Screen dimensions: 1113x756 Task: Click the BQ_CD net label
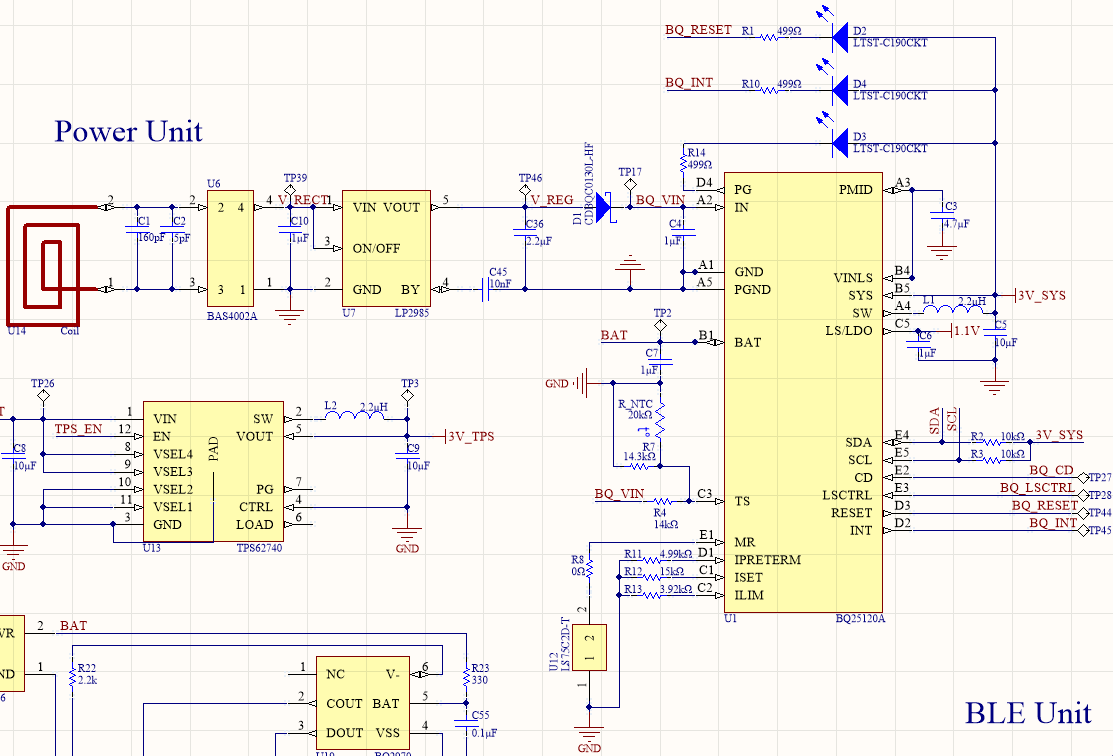coord(1052,470)
